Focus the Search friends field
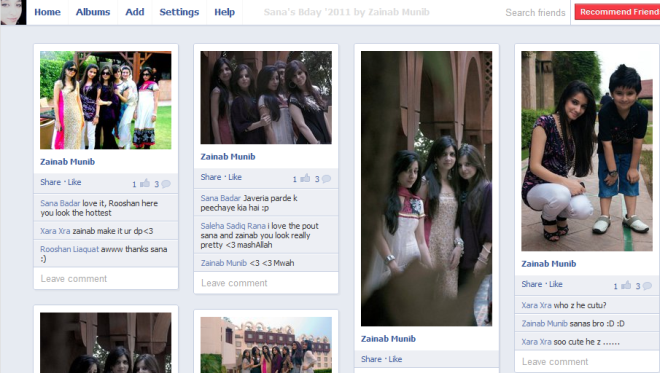The height and width of the screenshot is (373, 660). click(x=535, y=13)
